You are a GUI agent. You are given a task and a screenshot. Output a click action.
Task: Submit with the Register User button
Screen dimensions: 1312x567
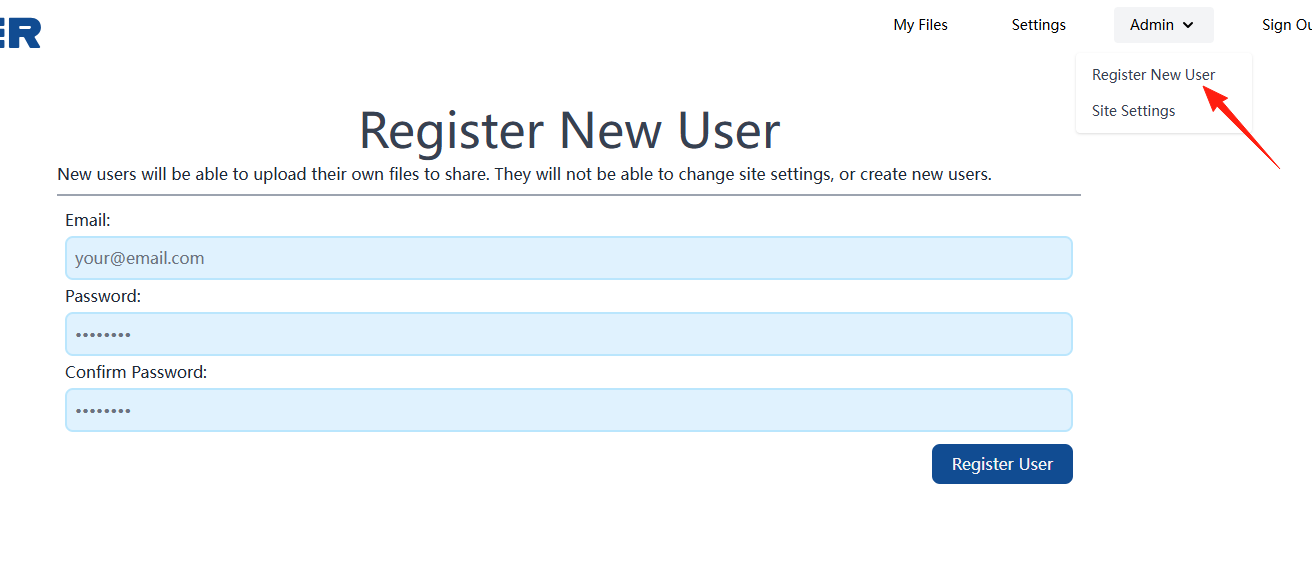1002,464
